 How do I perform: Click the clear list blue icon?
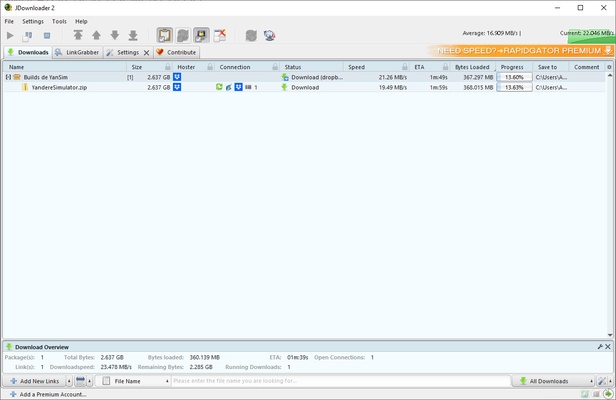[80, 381]
